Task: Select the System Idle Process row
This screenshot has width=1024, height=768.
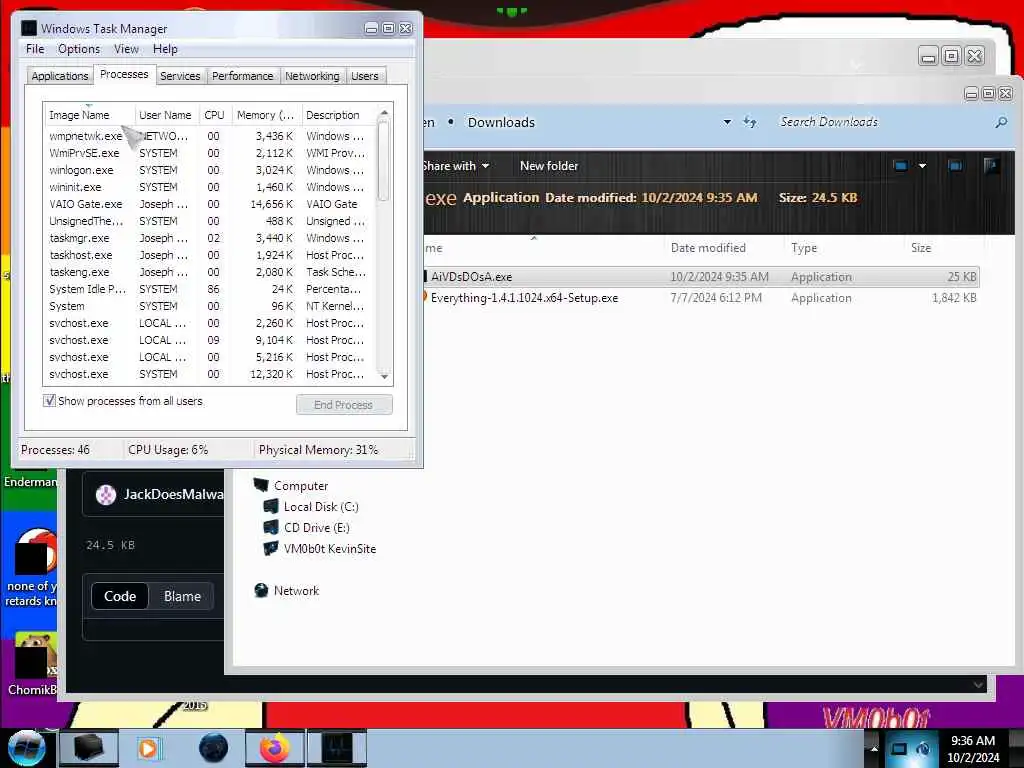Action: click(x=210, y=289)
